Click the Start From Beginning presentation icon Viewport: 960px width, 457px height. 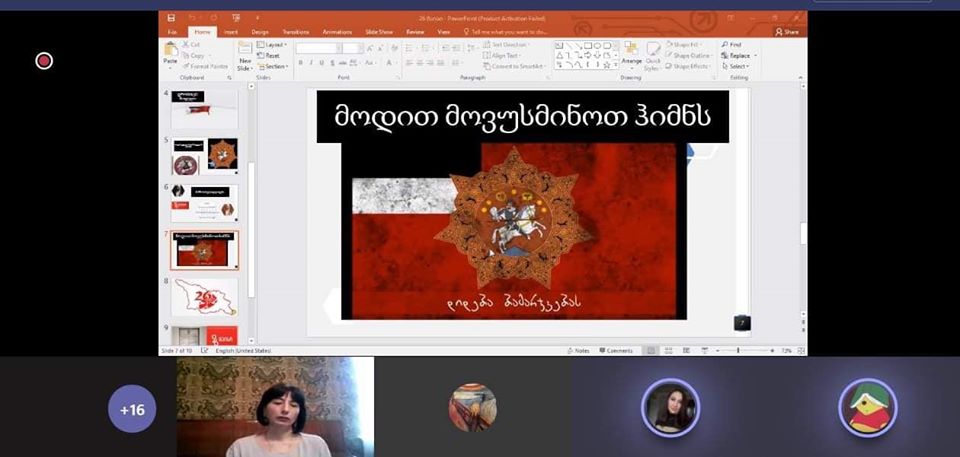pos(236,18)
